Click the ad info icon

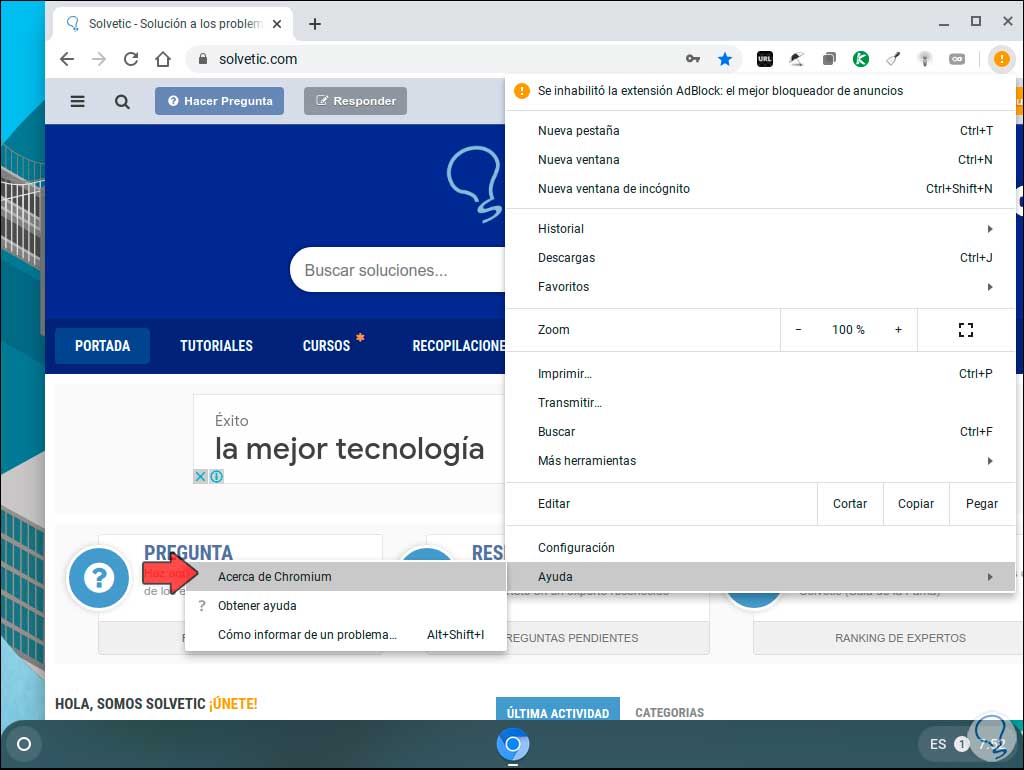[217, 477]
